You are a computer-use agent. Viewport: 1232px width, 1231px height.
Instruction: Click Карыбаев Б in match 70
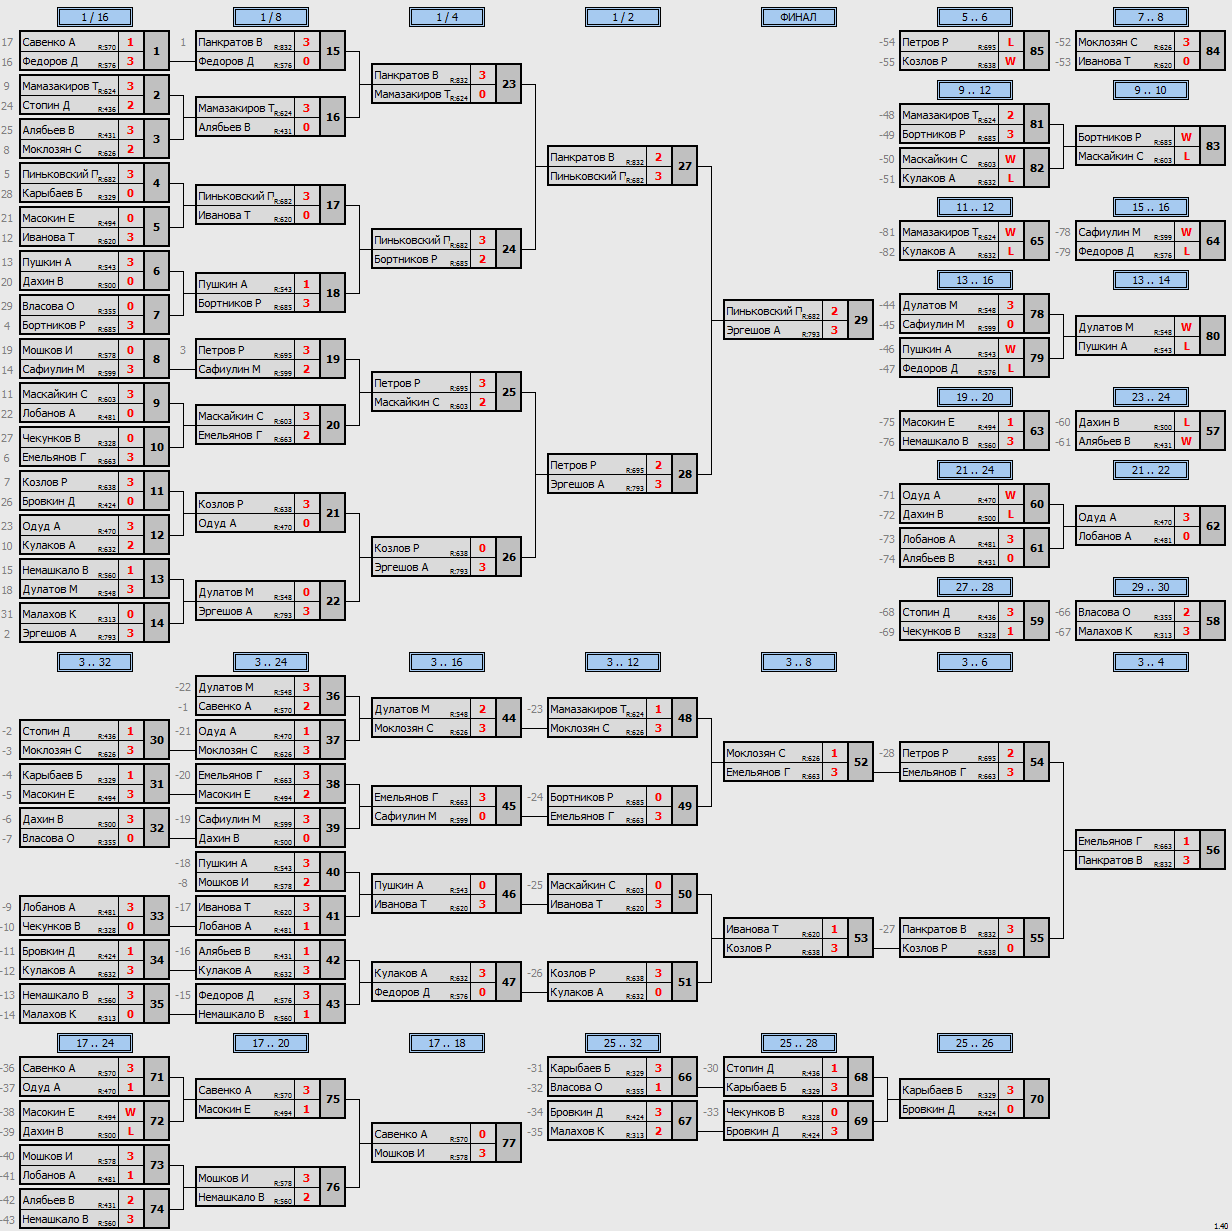(932, 1090)
